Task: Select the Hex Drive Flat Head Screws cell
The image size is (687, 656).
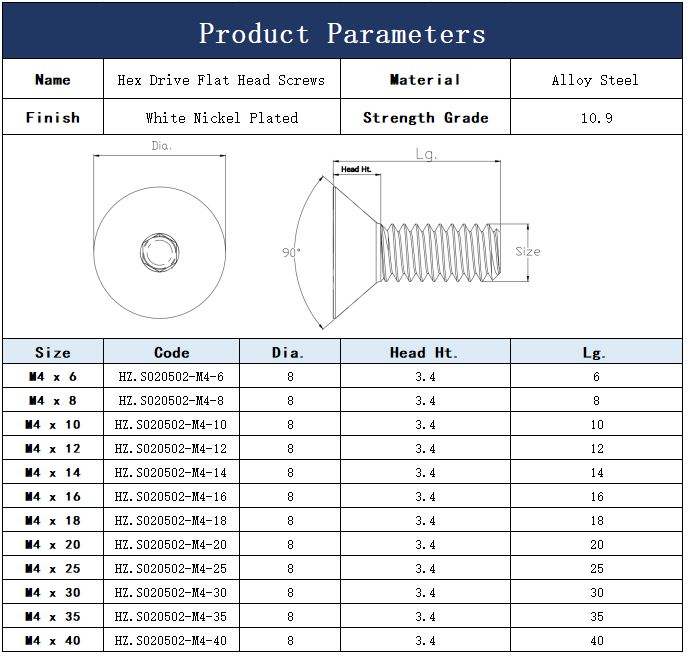Action: coord(221,80)
